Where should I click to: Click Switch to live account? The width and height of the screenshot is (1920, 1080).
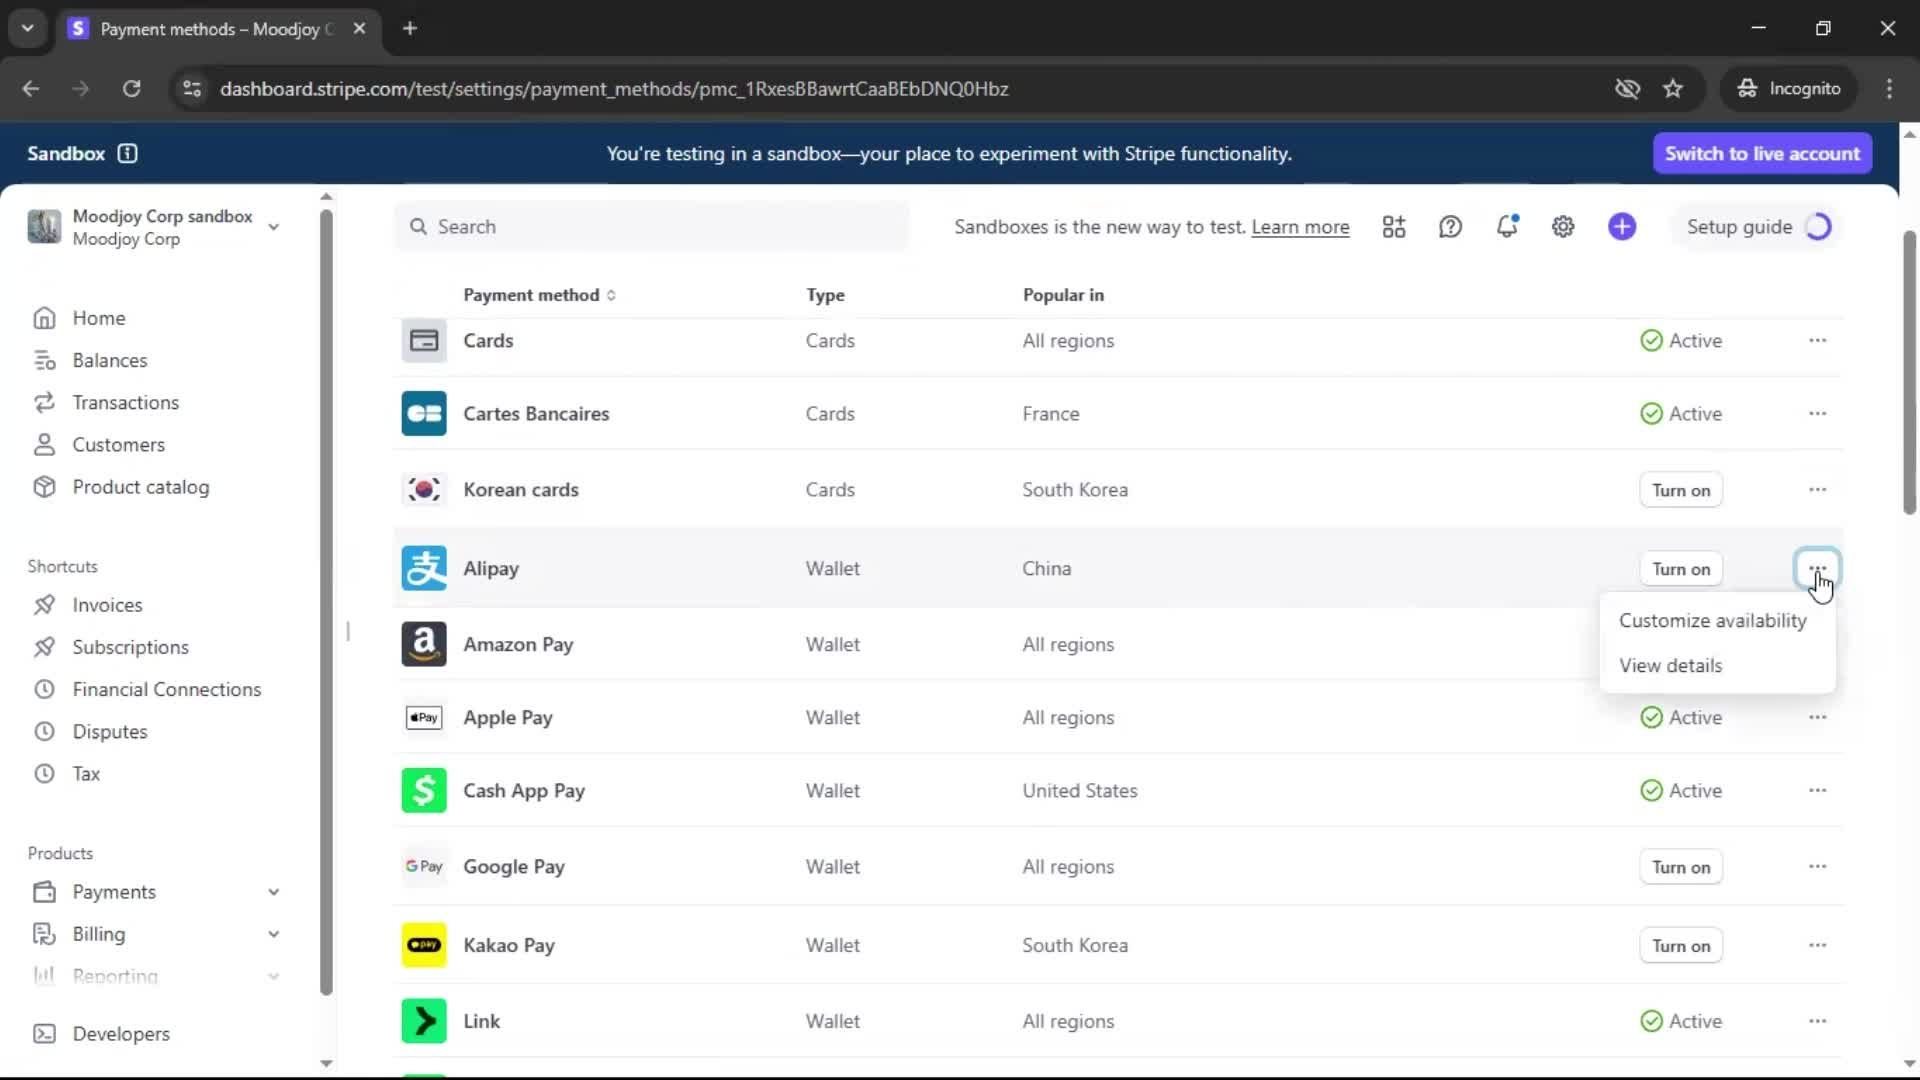click(x=1762, y=153)
